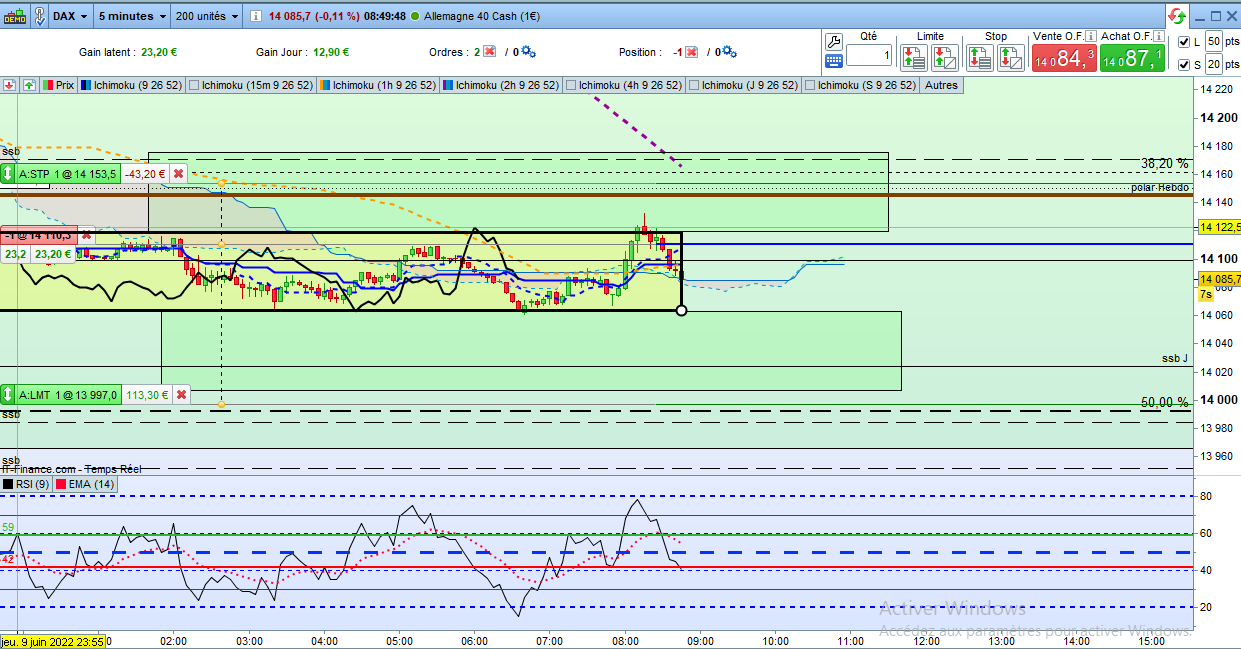Viewport: 1241px width, 649px height.
Task: Click the blue keyboard icon beside Qté
Action: pos(834,61)
